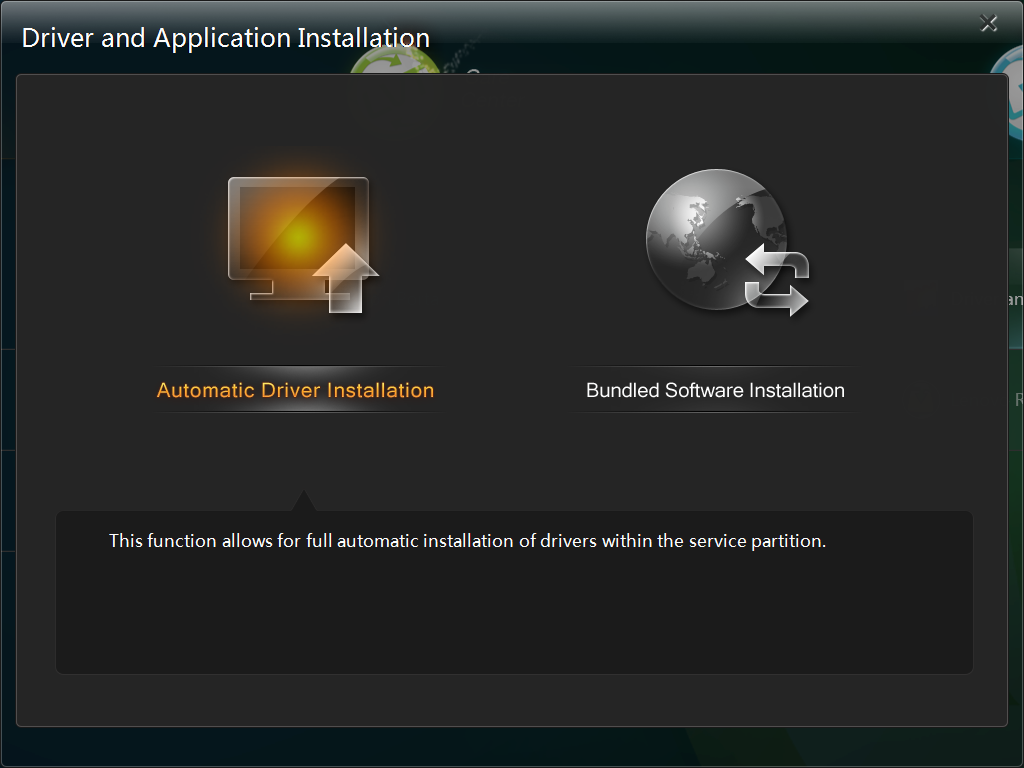This screenshot has width=1024, height=768.
Task: Select the Bundled Software Installation label
Action: [x=715, y=391]
